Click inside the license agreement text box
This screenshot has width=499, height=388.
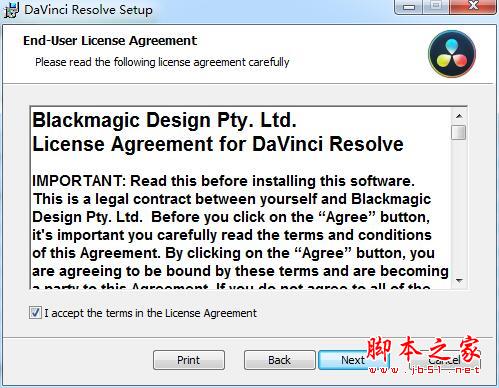click(241, 198)
